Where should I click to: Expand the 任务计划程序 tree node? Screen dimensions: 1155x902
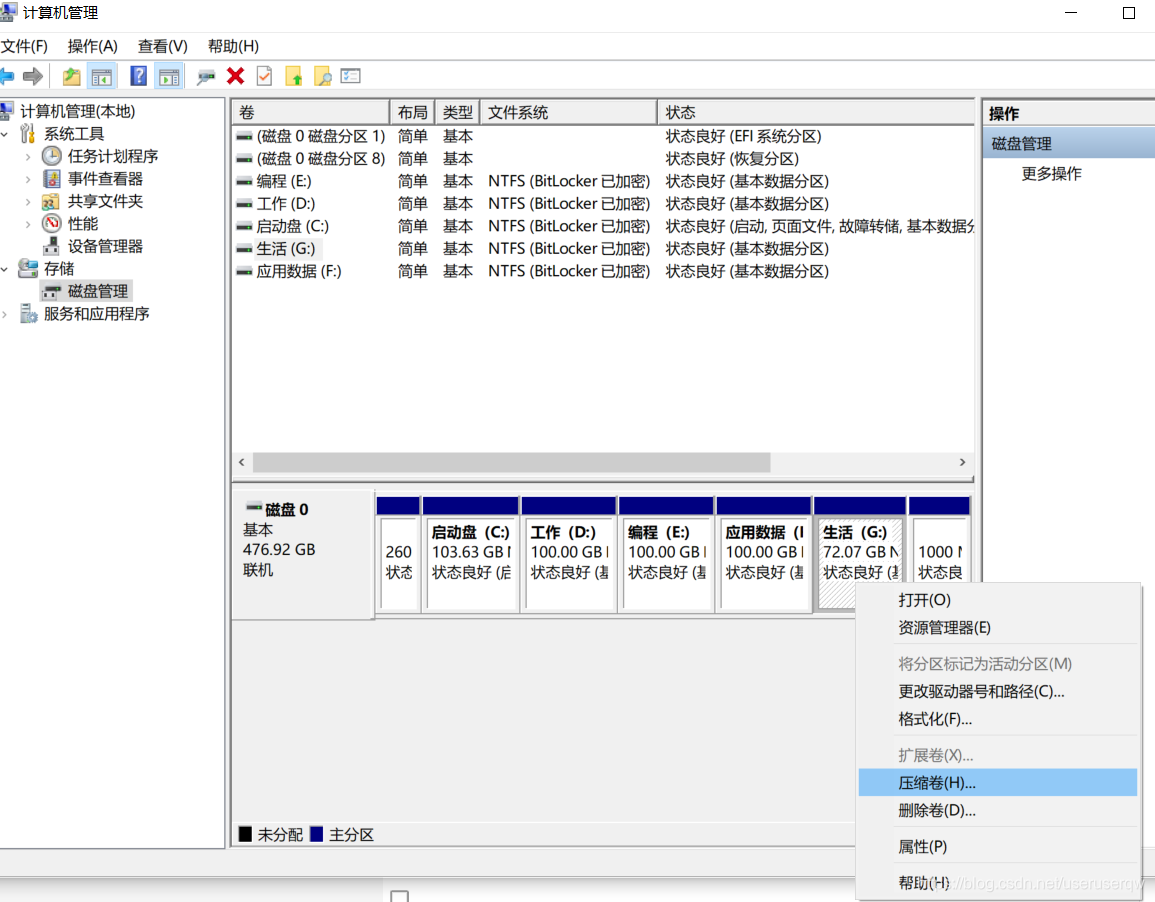coord(28,157)
